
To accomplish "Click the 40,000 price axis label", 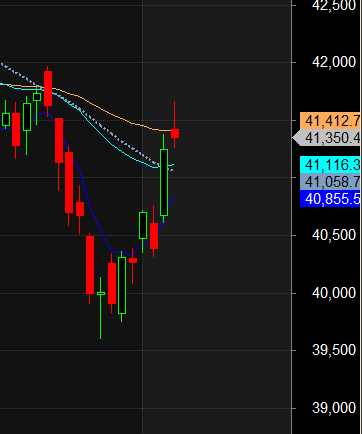I will pyautogui.click(x=334, y=293).
